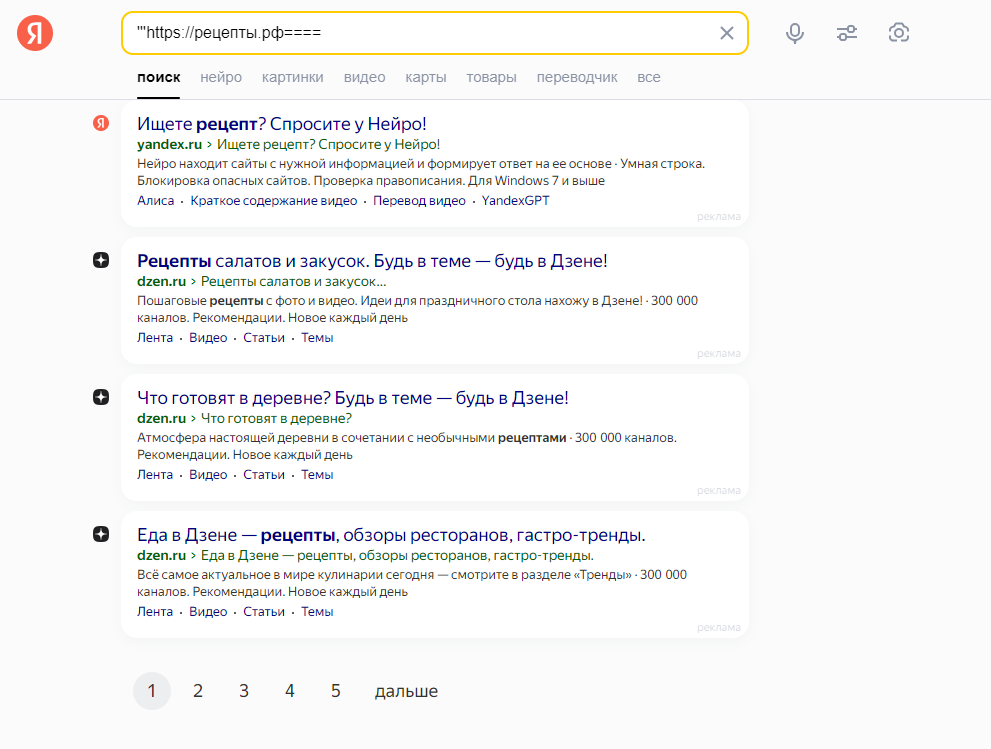This screenshot has height=749, width=991.
Task: Switch to the видео tab
Action: click(364, 77)
